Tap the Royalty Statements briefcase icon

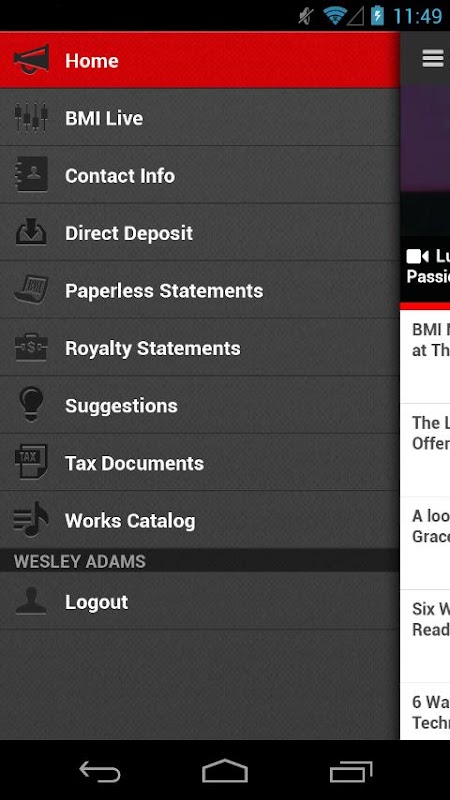click(x=32, y=347)
